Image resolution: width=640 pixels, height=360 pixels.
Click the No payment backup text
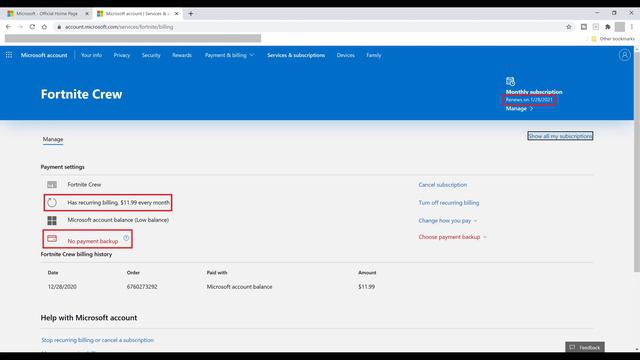coord(93,241)
